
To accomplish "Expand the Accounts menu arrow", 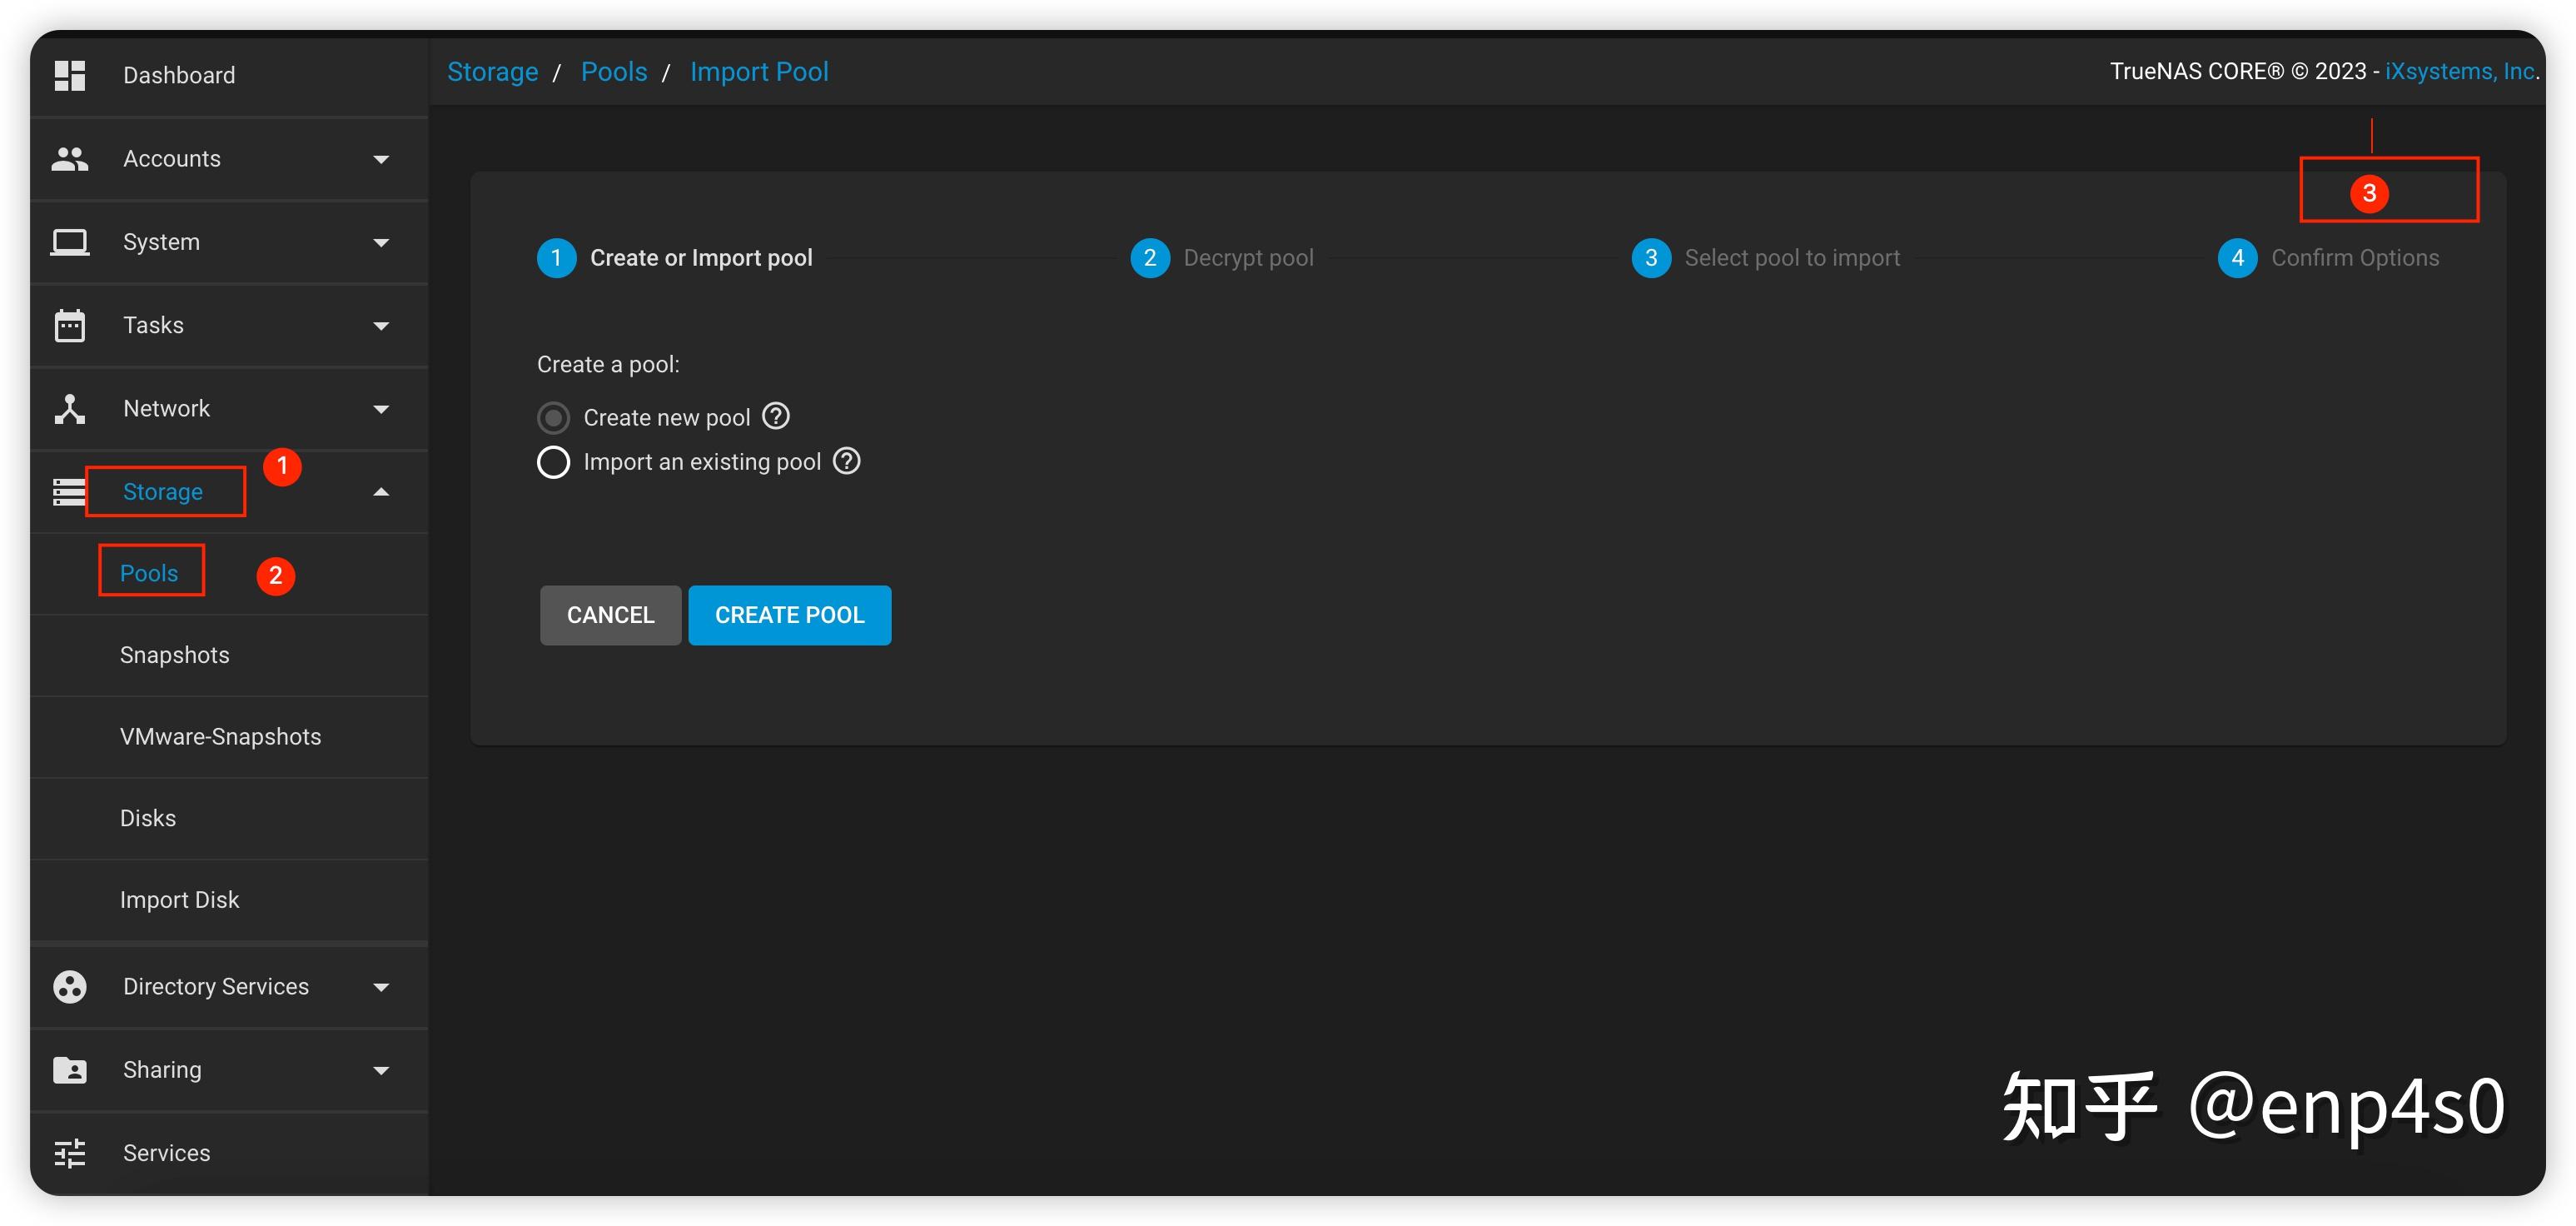I will [x=380, y=159].
